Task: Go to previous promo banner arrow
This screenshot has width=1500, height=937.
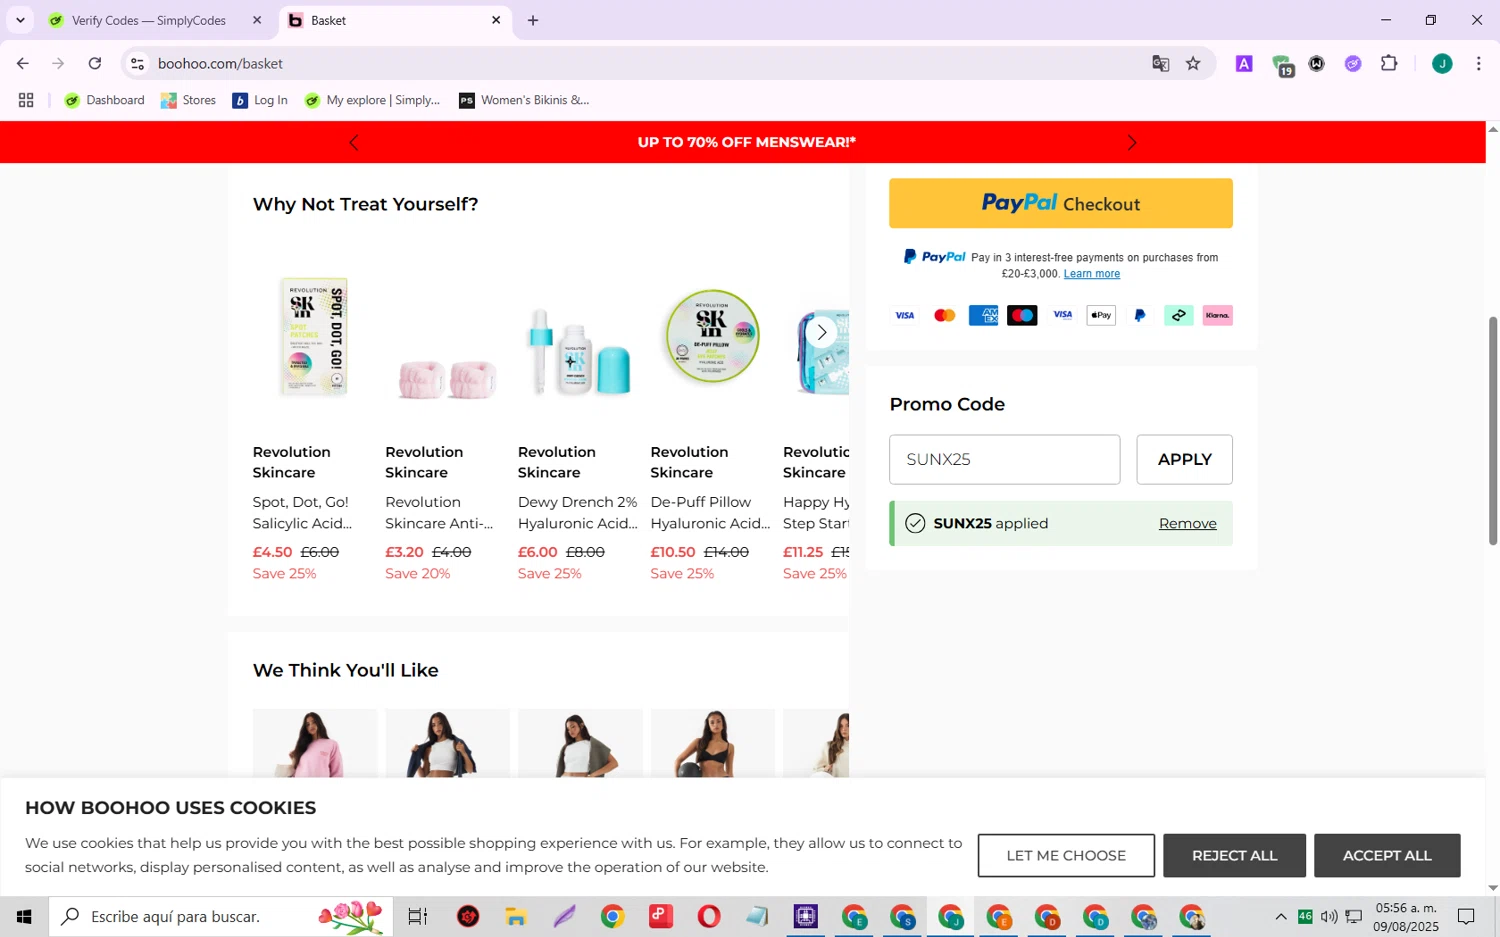Action: [x=353, y=143]
